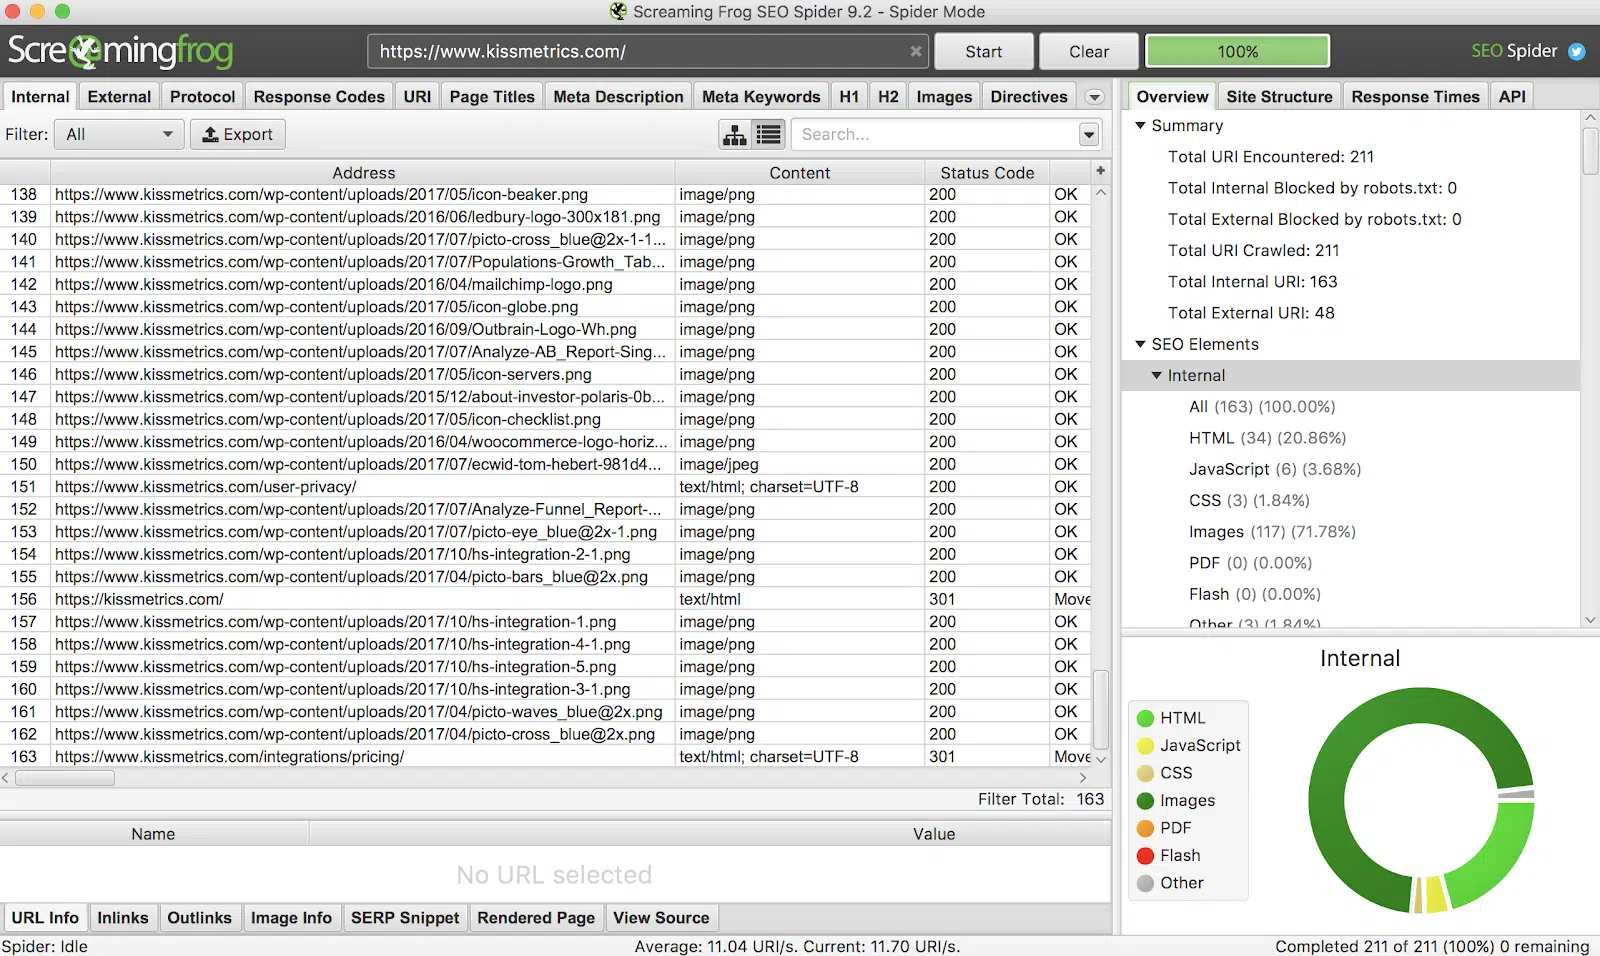Open the Filter All dropdown

pos(119,134)
